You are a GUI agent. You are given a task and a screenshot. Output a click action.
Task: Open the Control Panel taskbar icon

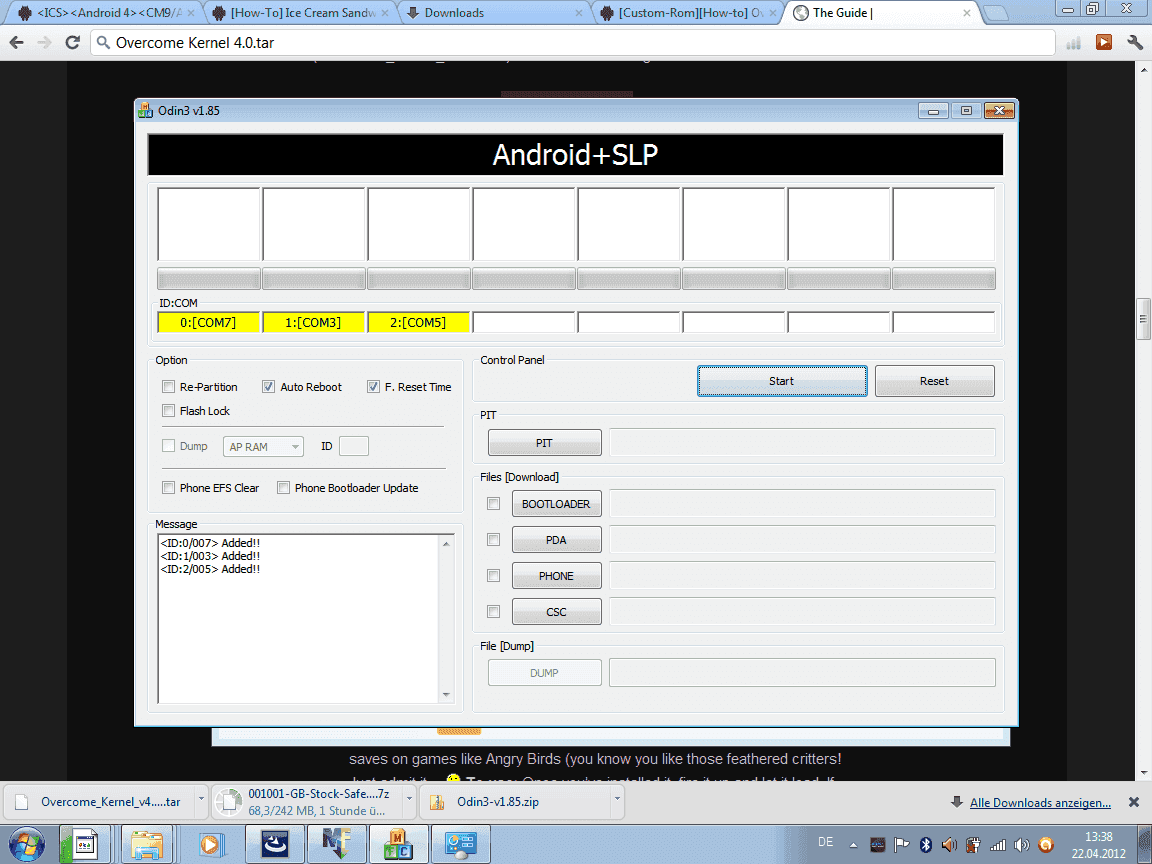click(x=461, y=844)
